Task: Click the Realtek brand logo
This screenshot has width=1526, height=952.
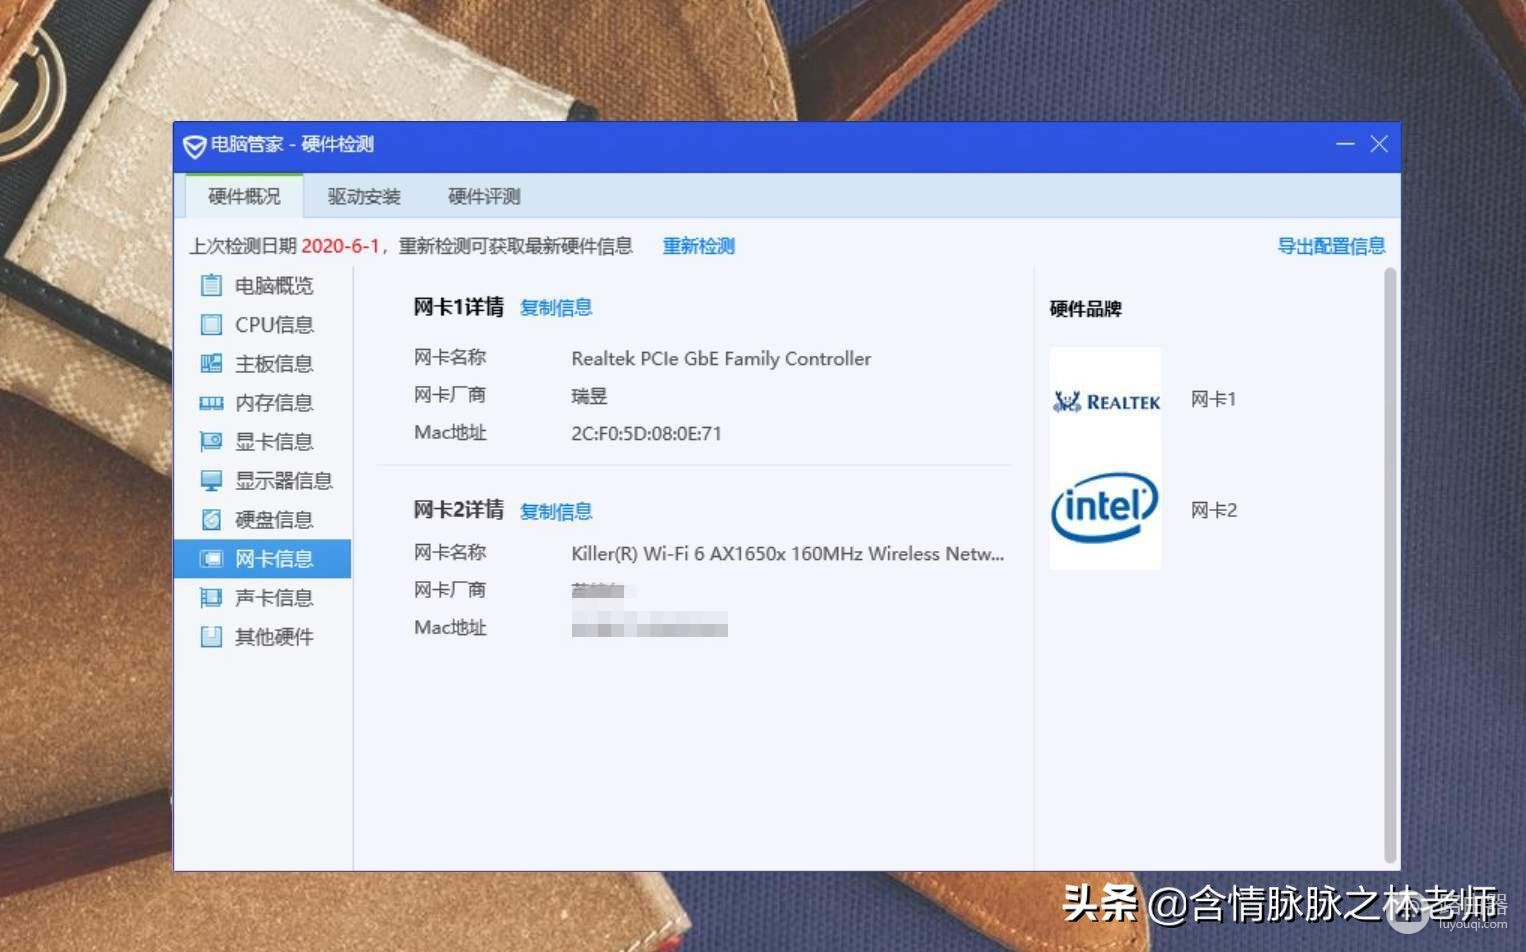Action: (1106, 402)
